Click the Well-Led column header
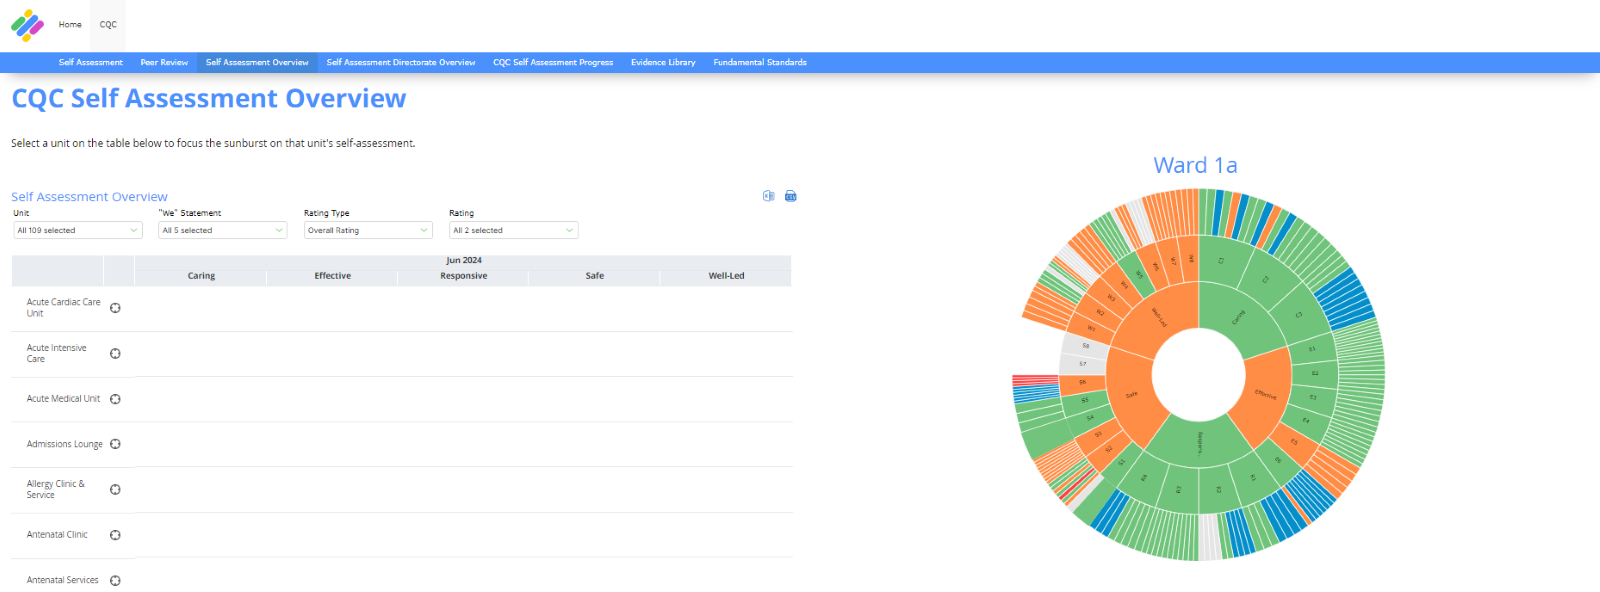 [726, 276]
